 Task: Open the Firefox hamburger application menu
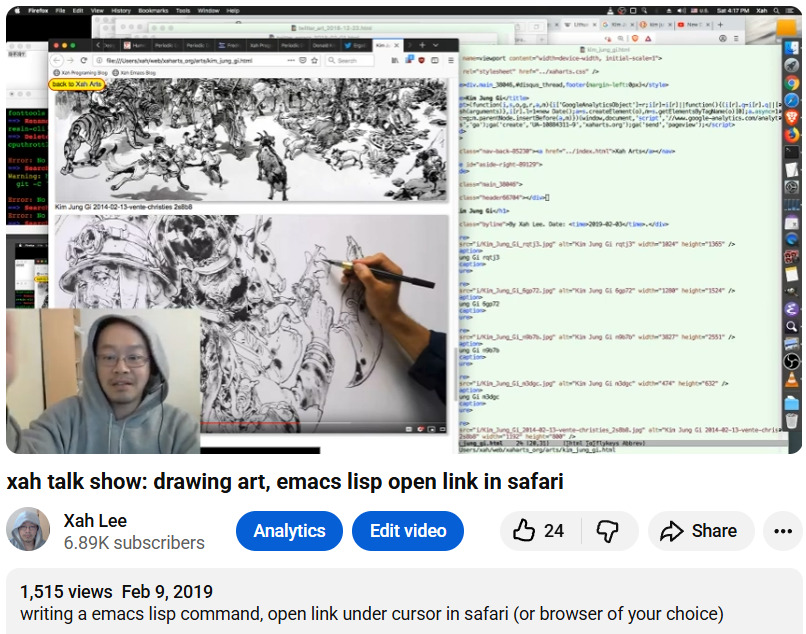coord(451,60)
